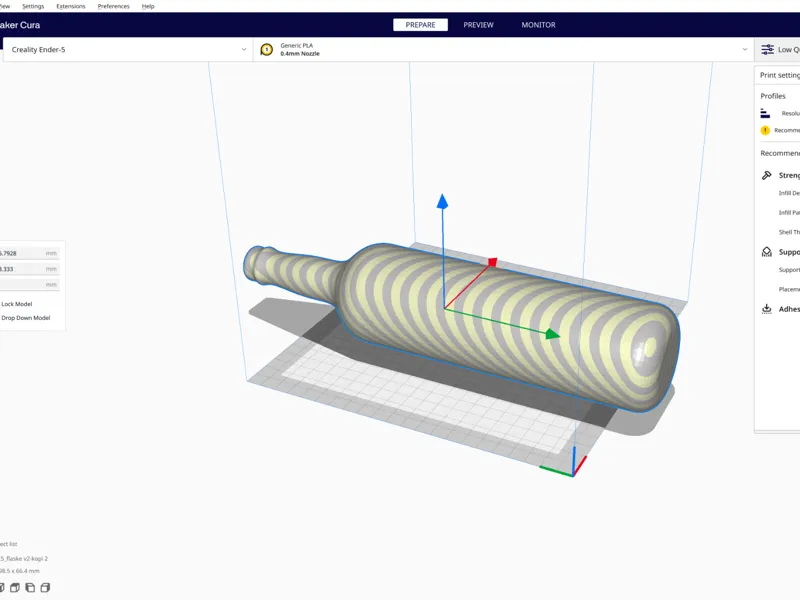Click the Generic PLA extruder icon
The width and height of the screenshot is (800, 600).
tap(266, 49)
